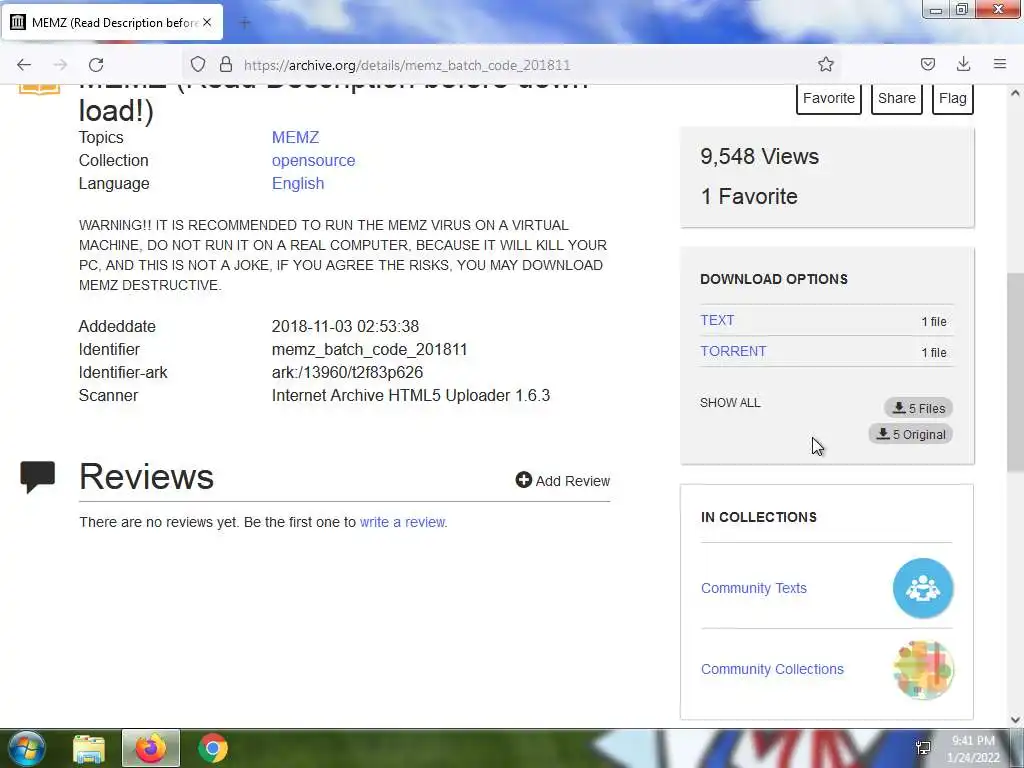Open the opensource collection link
Image resolution: width=1024 pixels, height=768 pixels.
point(313,161)
